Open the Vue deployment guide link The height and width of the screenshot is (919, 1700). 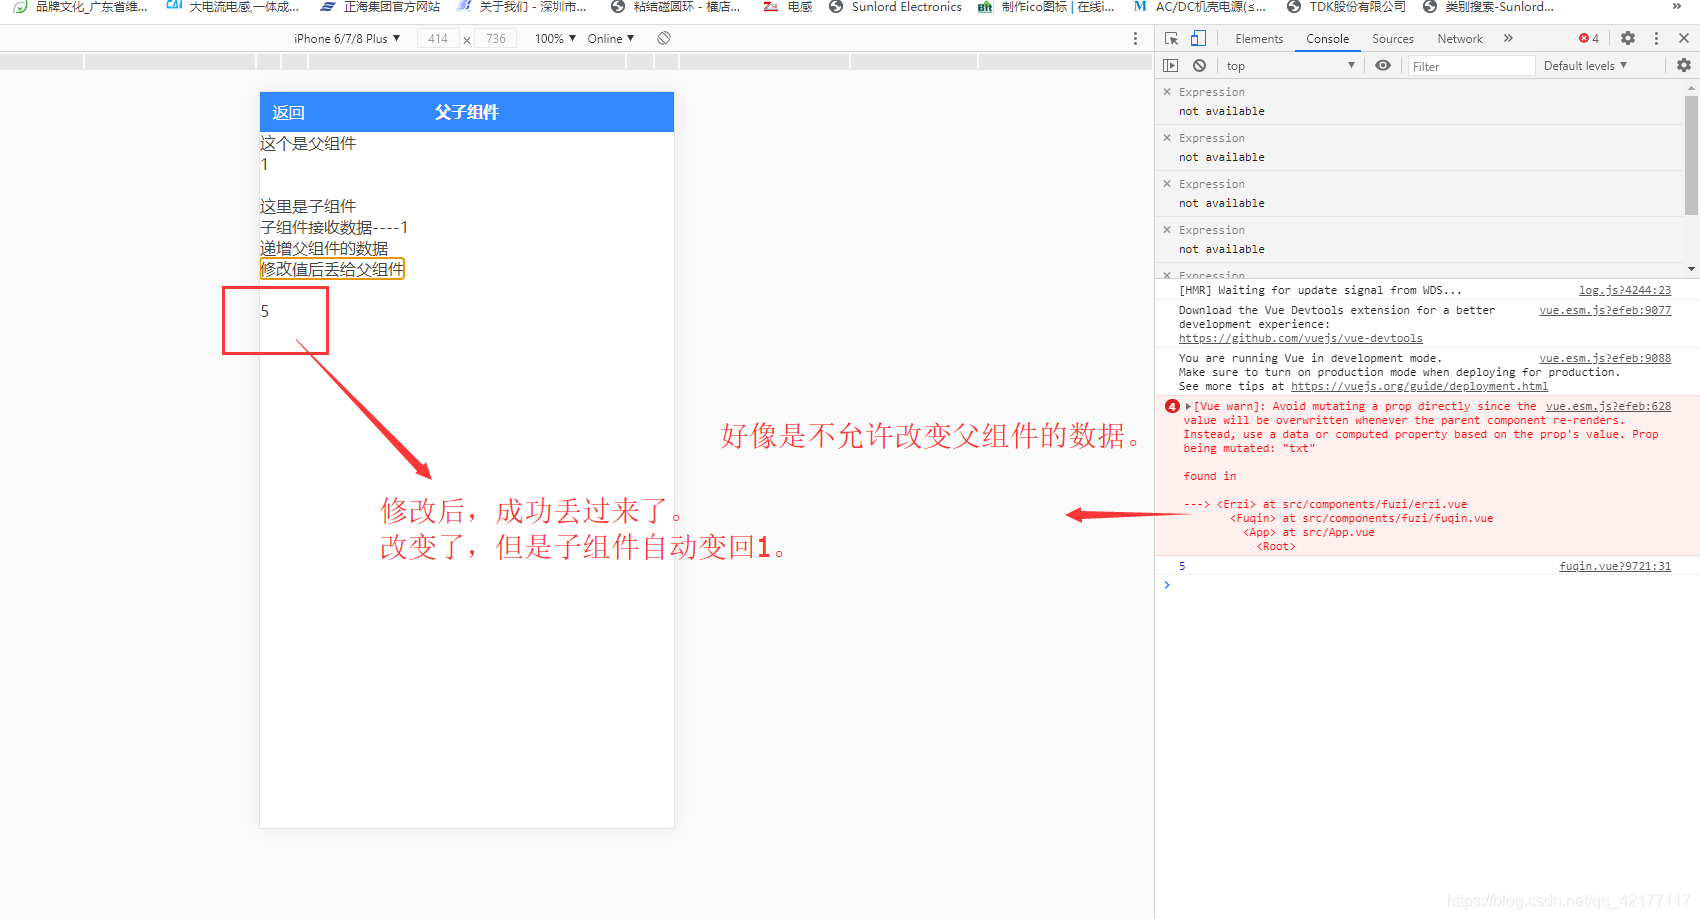(1419, 386)
